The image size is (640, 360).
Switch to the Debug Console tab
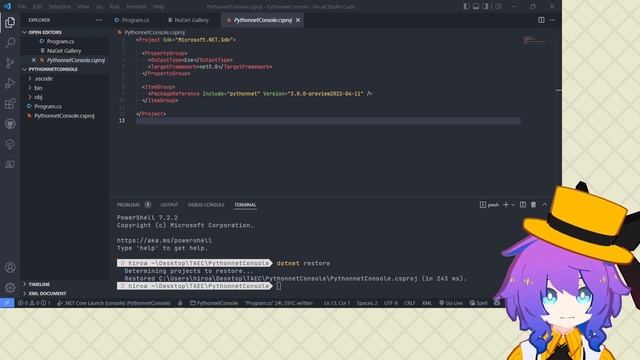click(x=206, y=204)
